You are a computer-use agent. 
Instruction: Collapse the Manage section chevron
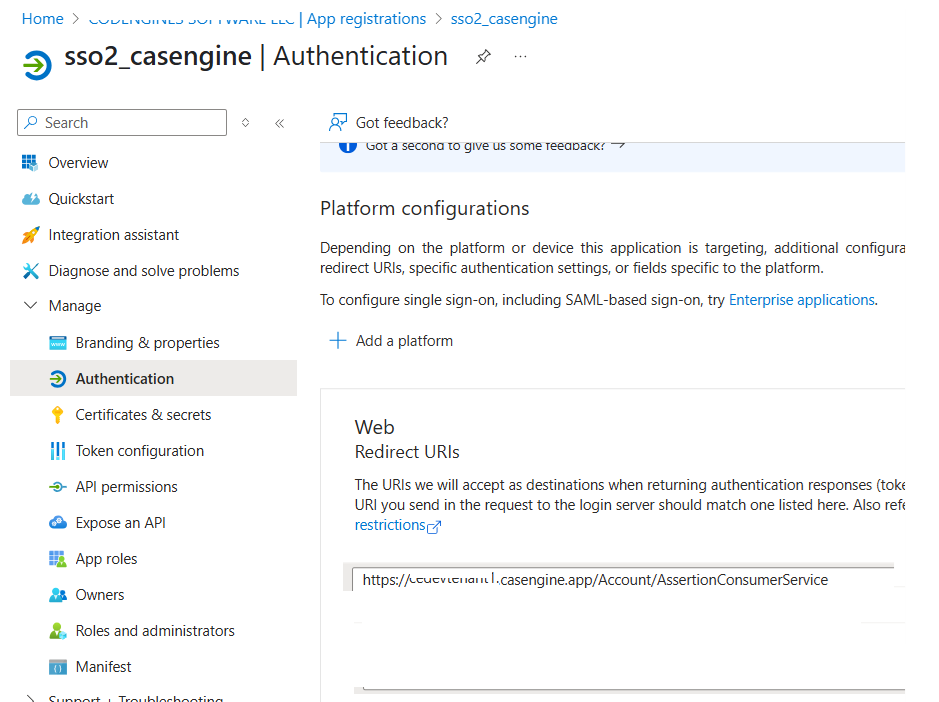point(30,305)
